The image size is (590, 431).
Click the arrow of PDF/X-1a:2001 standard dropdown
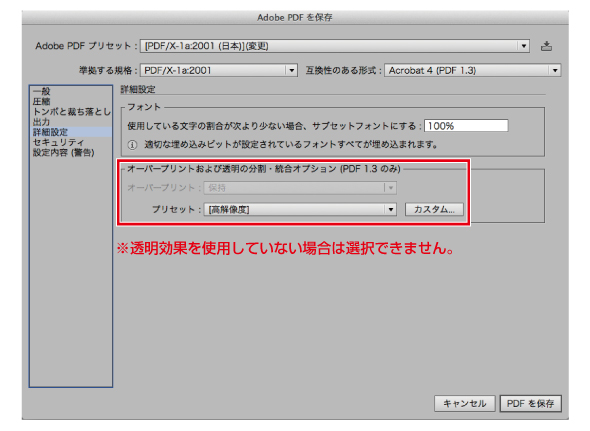(292, 70)
